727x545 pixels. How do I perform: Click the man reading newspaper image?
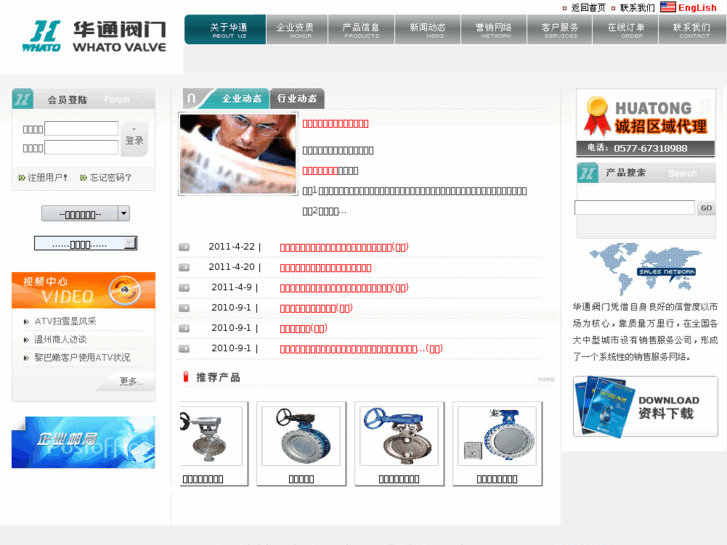point(238,154)
